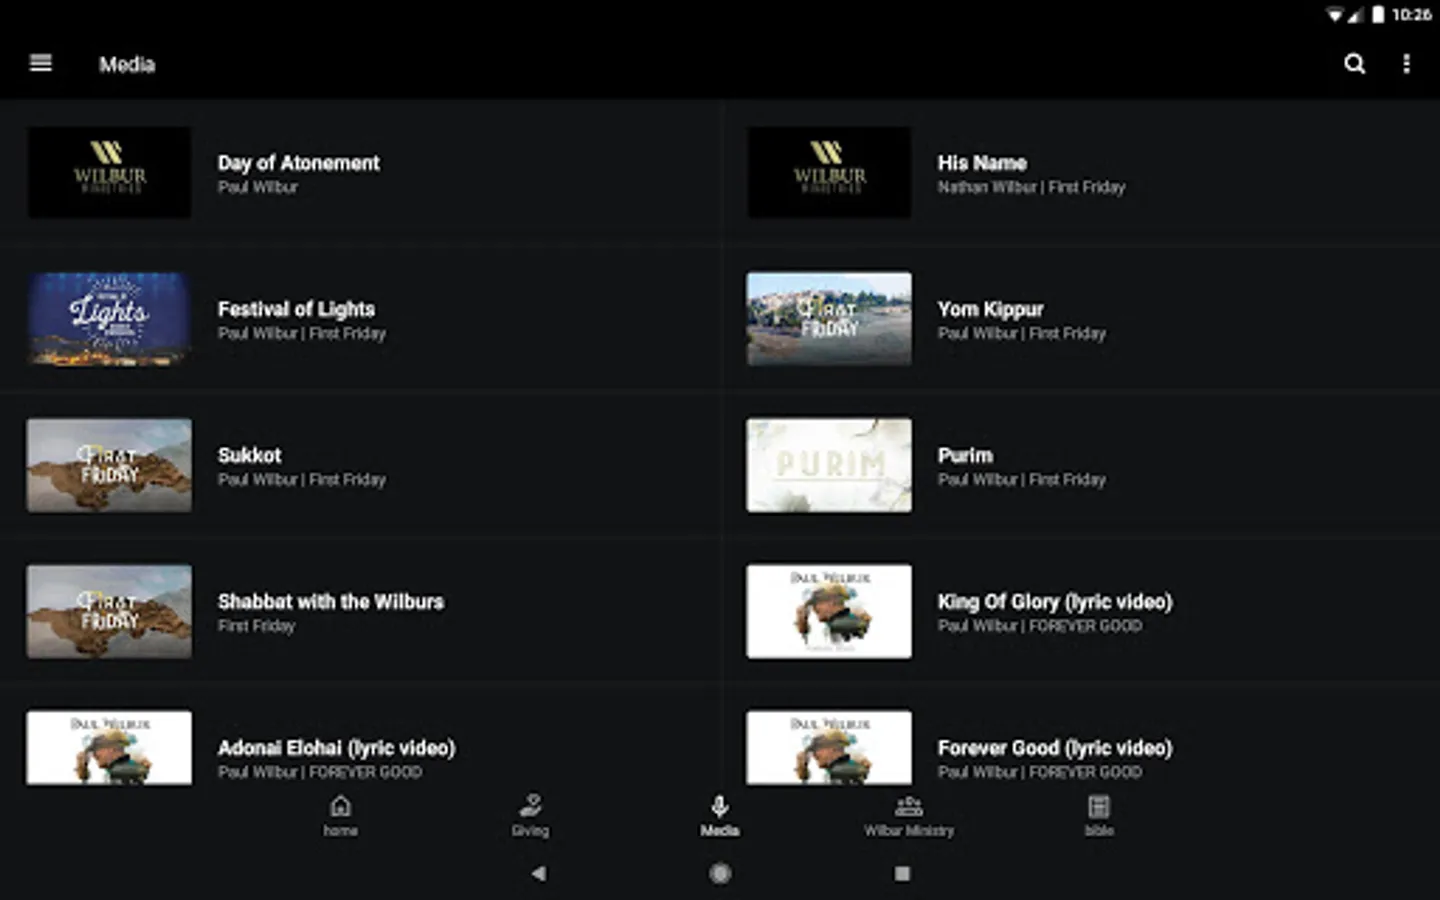Select the Yom Kippur title
The width and height of the screenshot is (1440, 900).
pyautogui.click(x=990, y=309)
